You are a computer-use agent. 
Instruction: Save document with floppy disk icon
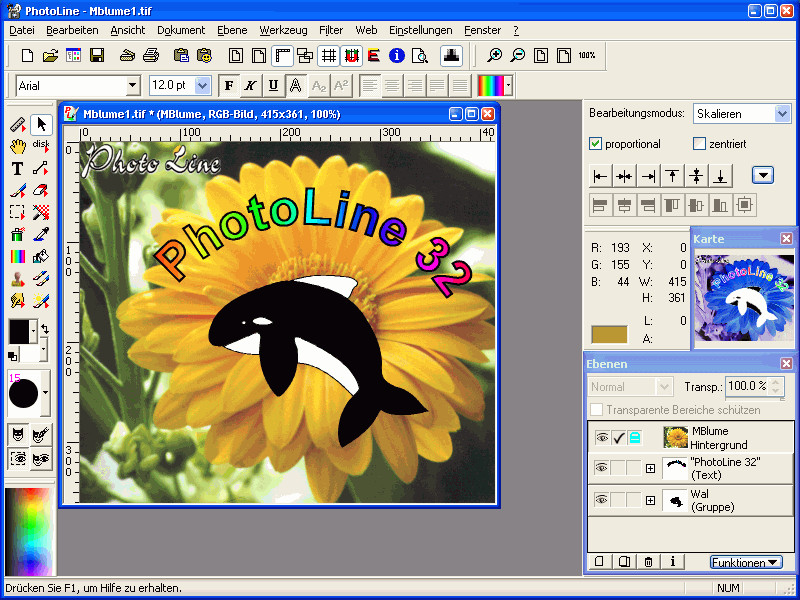tap(97, 55)
